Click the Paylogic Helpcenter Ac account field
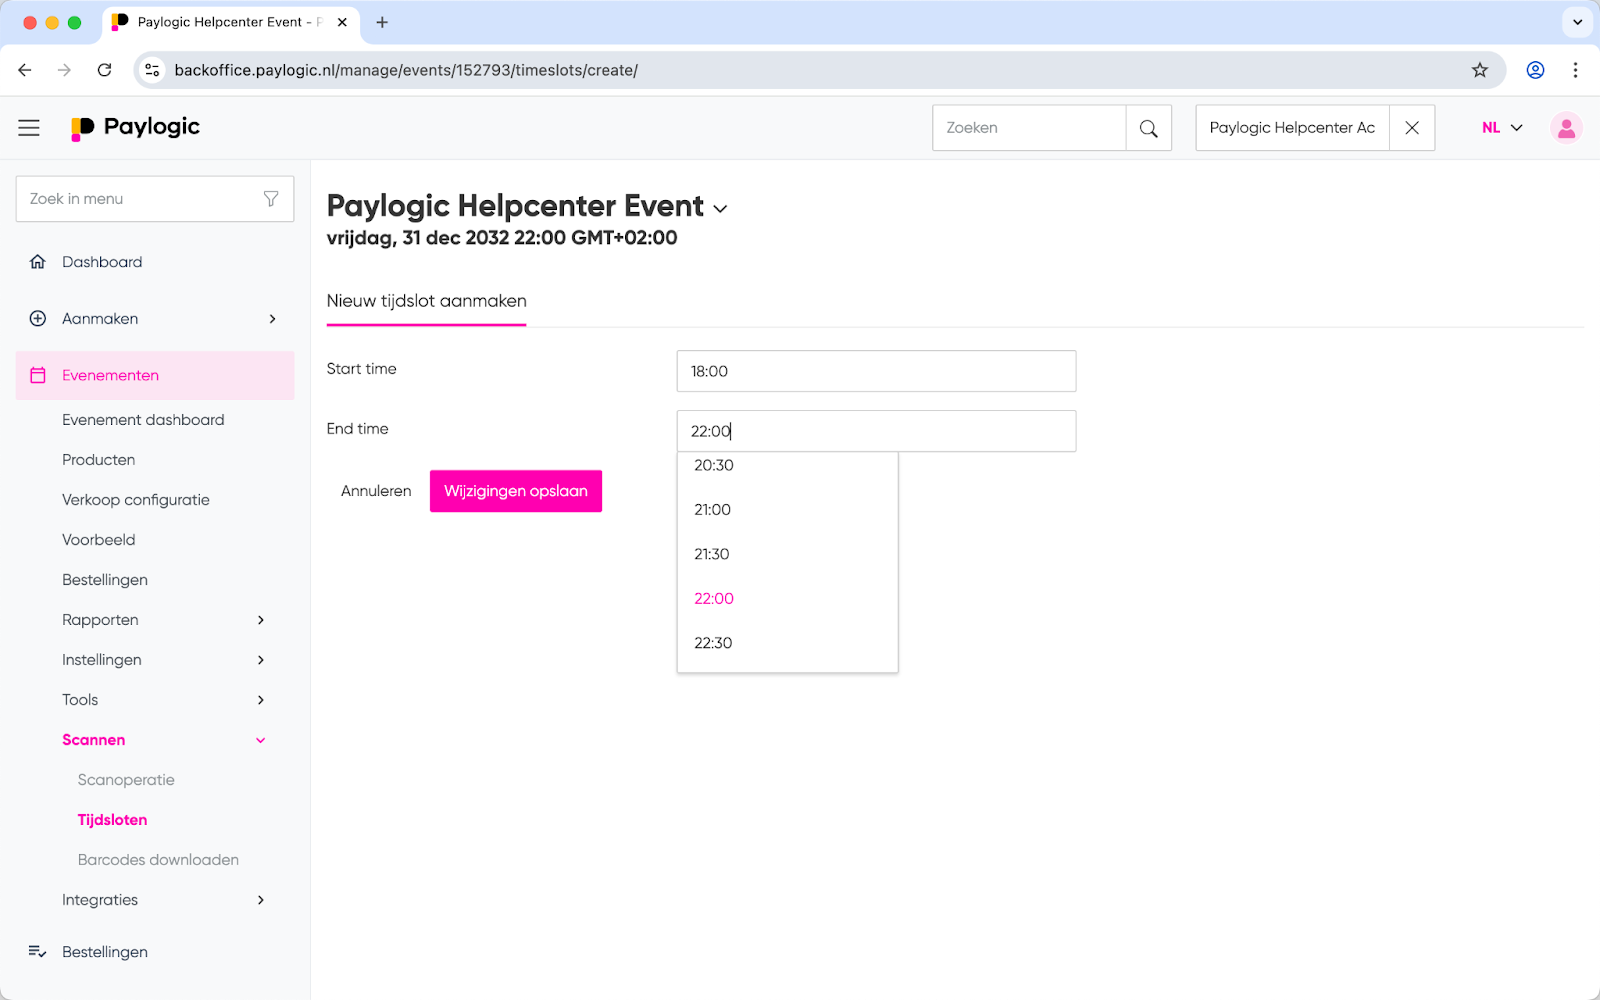Image resolution: width=1600 pixels, height=1000 pixels. [x=1292, y=128]
